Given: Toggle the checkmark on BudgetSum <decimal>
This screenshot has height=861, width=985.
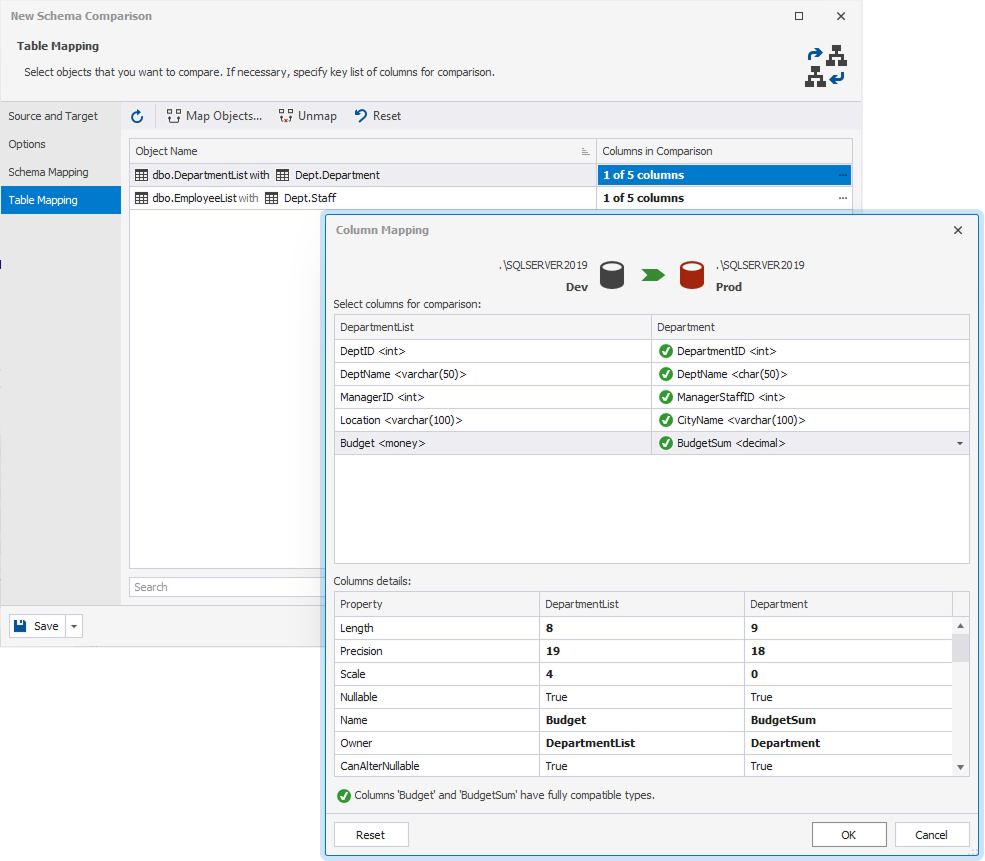Looking at the screenshot, I should click(x=667, y=443).
